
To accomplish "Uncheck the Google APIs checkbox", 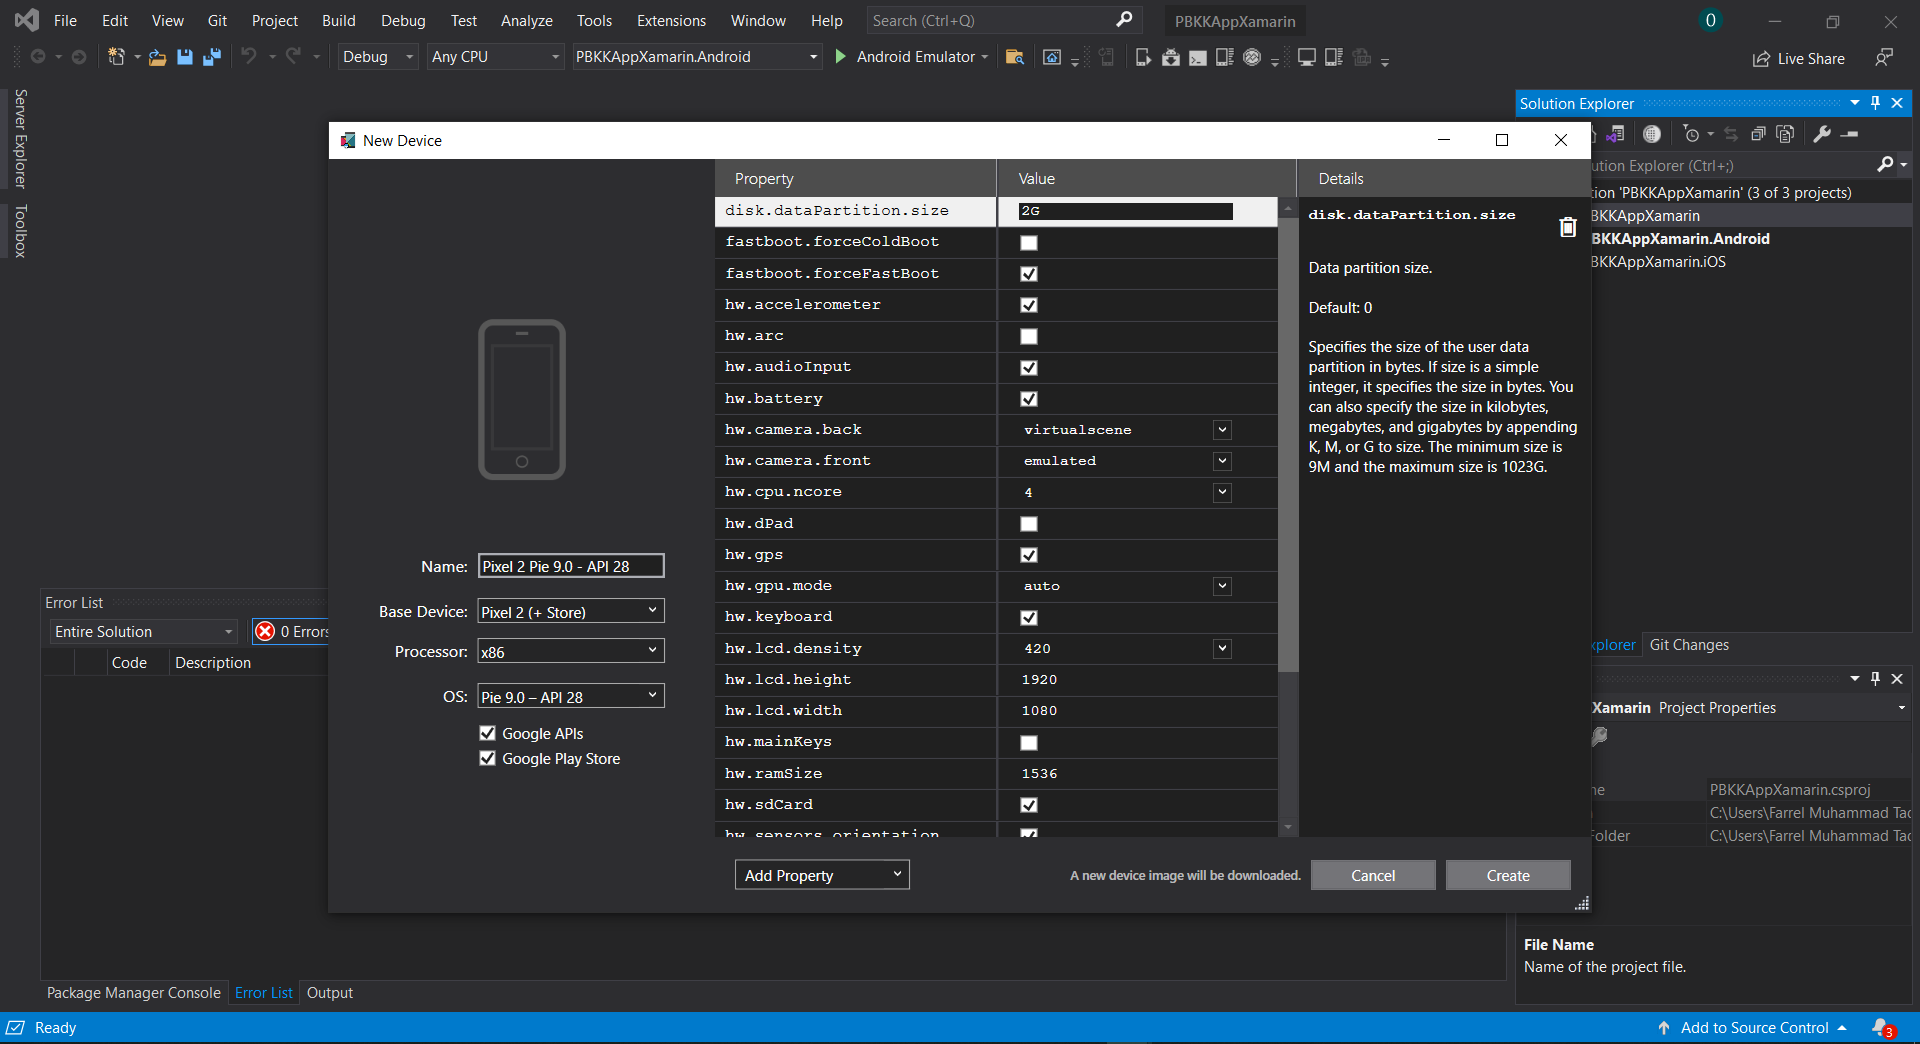I will [x=488, y=733].
